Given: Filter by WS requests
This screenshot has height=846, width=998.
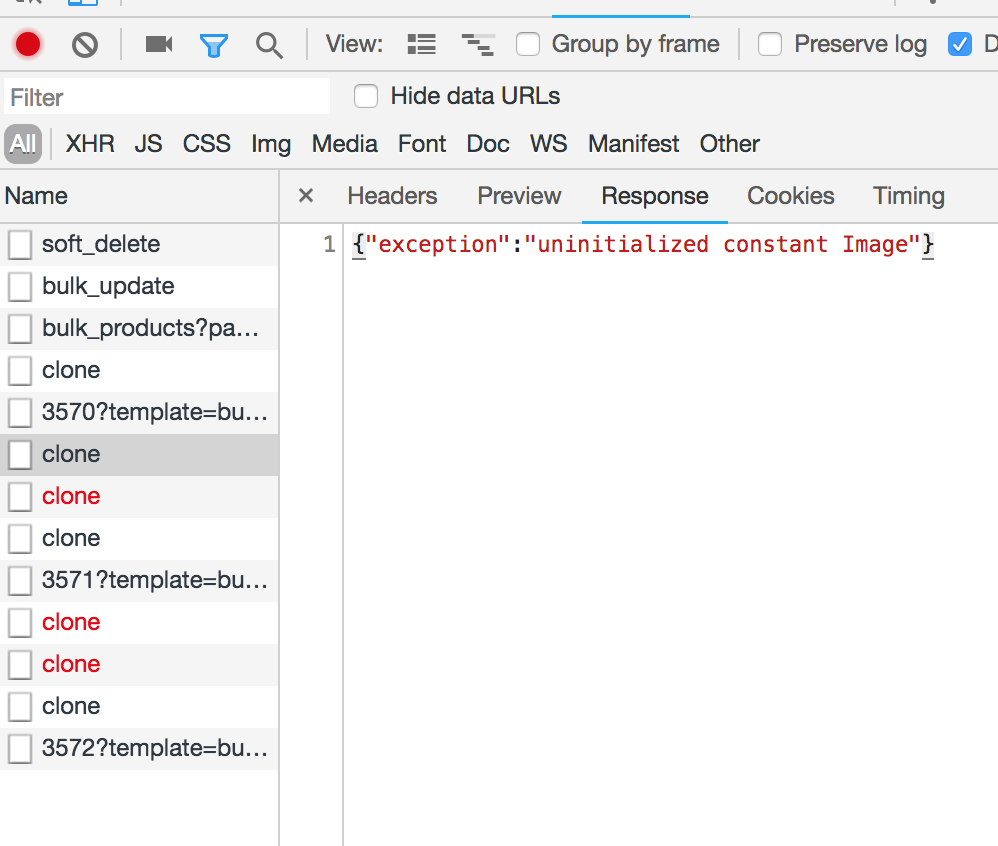Looking at the screenshot, I should (549, 144).
